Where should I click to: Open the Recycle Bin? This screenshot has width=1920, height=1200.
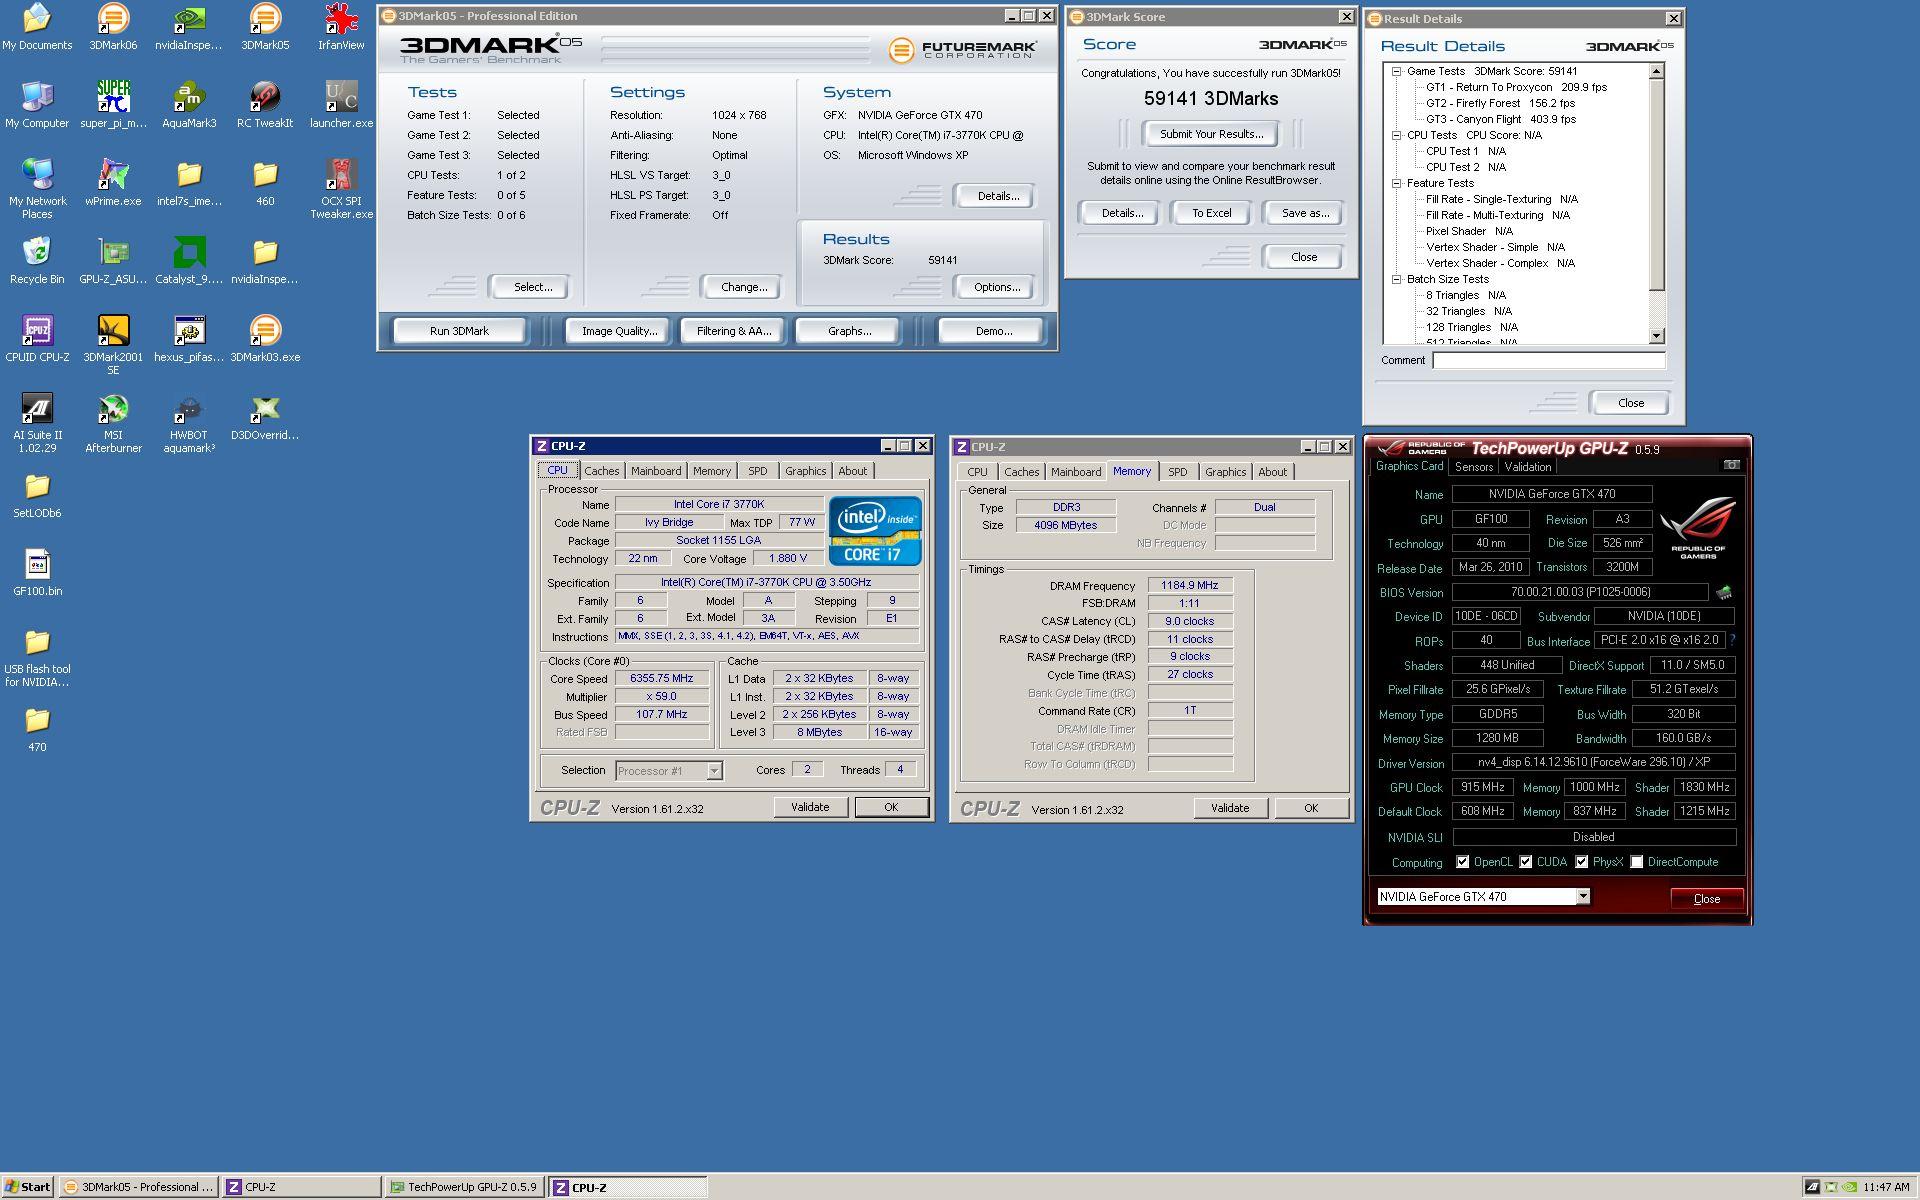click(x=37, y=261)
